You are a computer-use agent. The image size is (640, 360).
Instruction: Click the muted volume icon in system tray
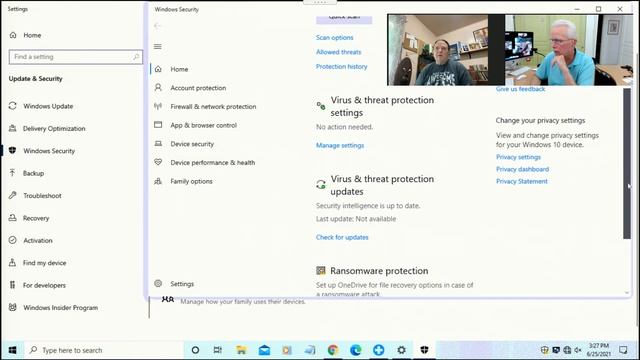(578, 350)
